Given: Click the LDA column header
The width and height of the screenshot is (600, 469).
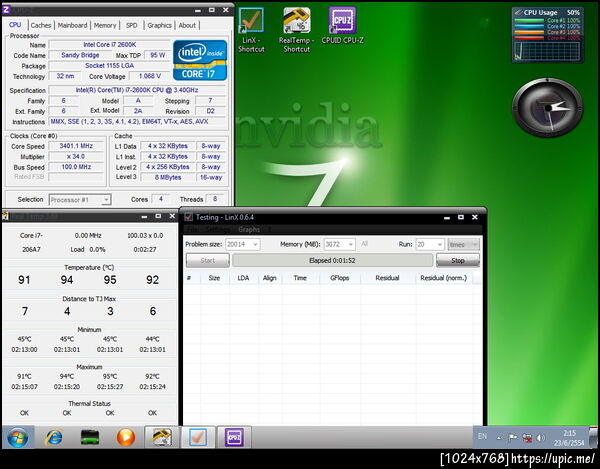Looking at the screenshot, I should (243, 278).
